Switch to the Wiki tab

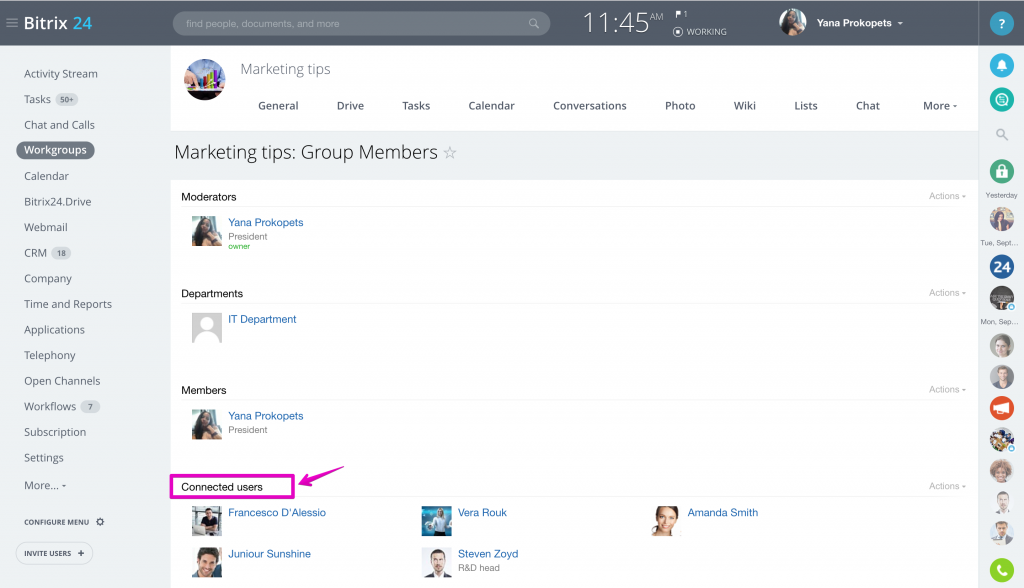click(x=744, y=106)
